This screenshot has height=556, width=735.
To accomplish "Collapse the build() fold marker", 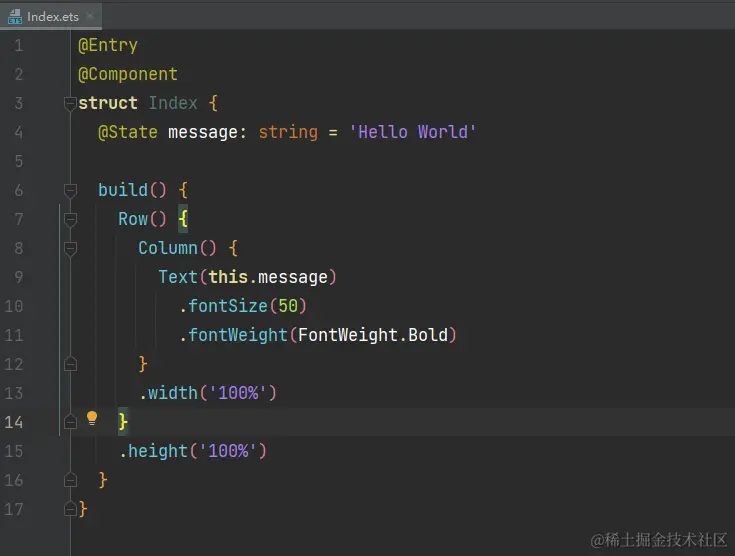I will pos(70,190).
